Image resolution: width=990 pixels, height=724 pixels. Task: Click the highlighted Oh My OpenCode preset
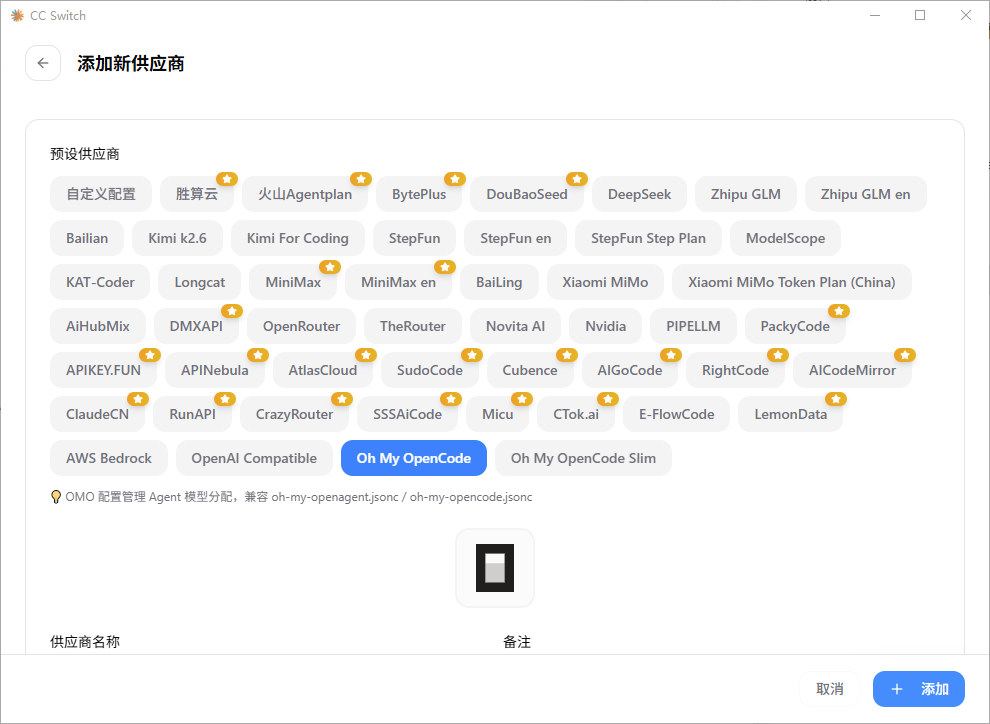tap(414, 458)
